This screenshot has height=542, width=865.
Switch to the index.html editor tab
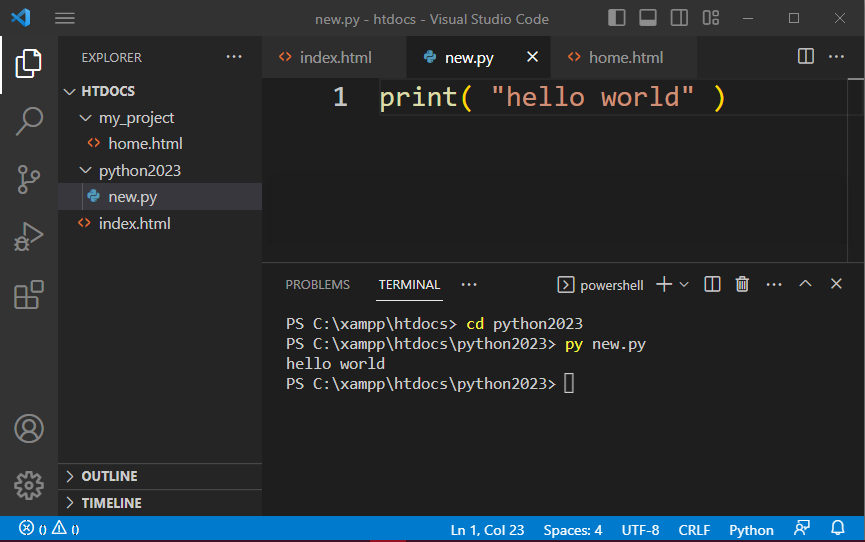point(335,57)
